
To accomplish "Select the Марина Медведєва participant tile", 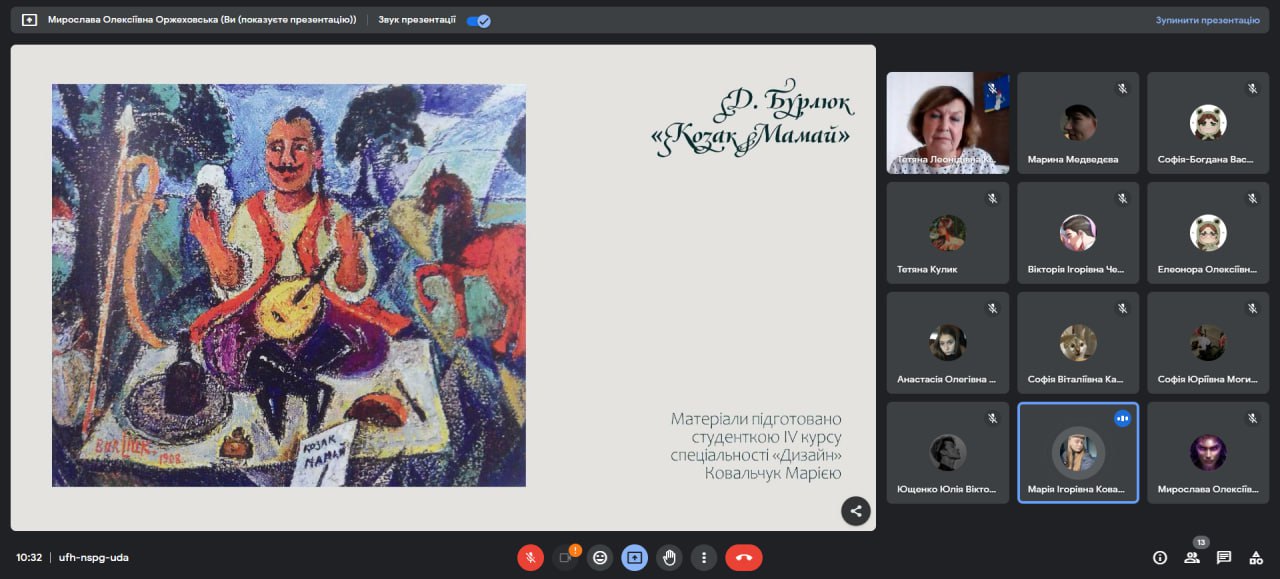I will click(1078, 123).
